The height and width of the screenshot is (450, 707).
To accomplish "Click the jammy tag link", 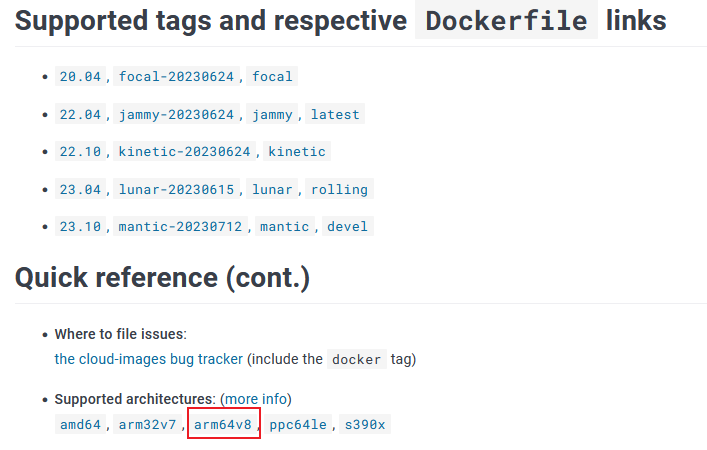I will coord(272,114).
